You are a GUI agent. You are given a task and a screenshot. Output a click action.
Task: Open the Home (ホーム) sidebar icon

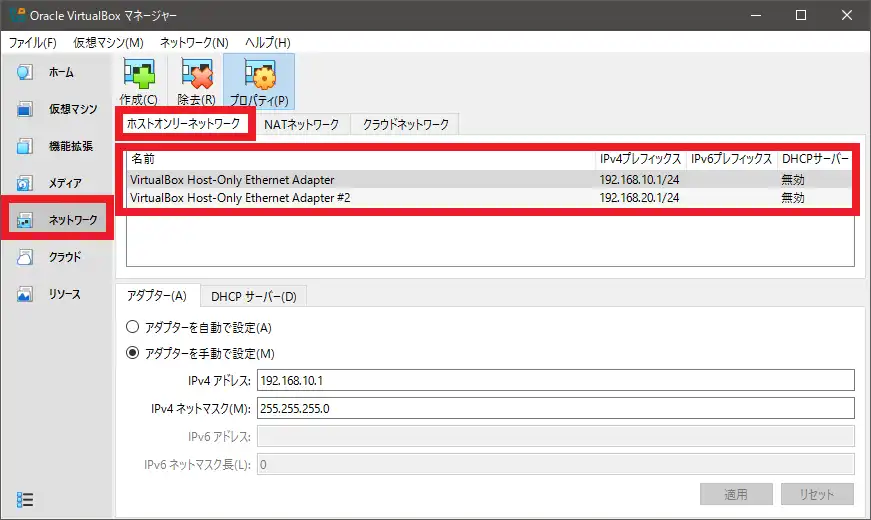(x=24, y=72)
